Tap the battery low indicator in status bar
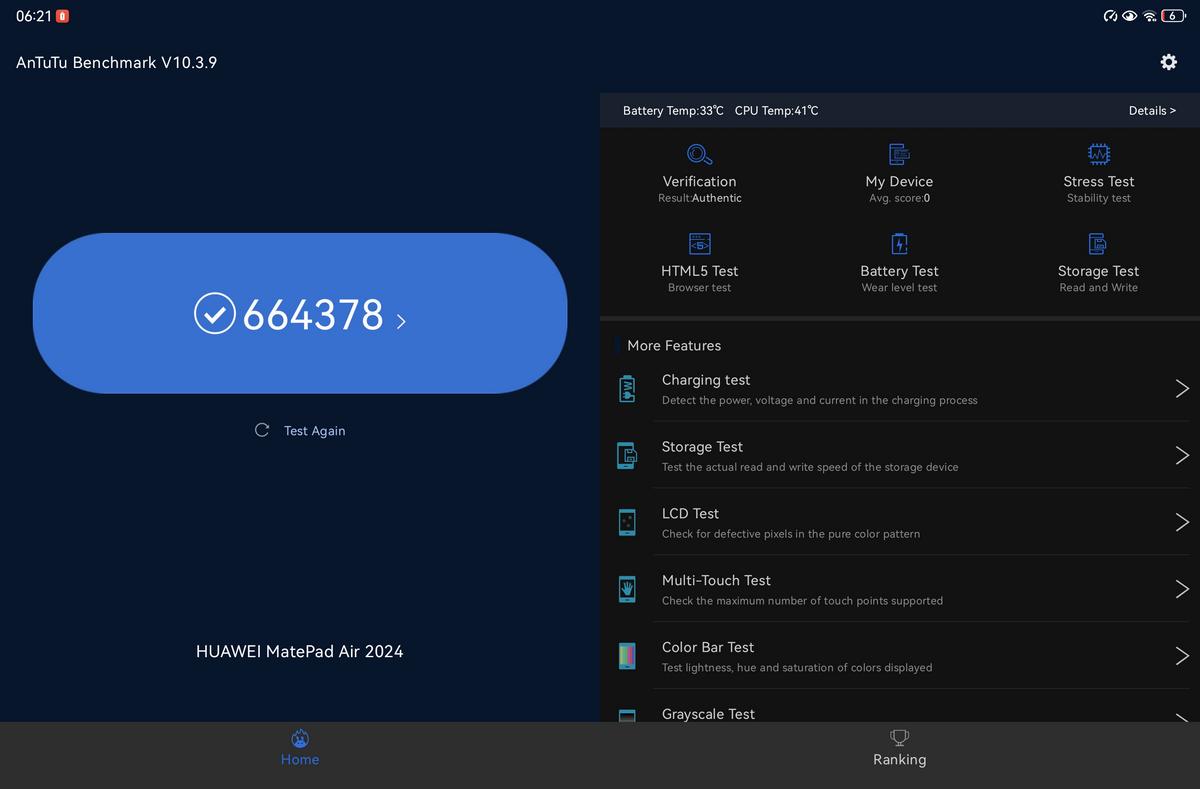This screenshot has height=789, width=1200. 63,16
